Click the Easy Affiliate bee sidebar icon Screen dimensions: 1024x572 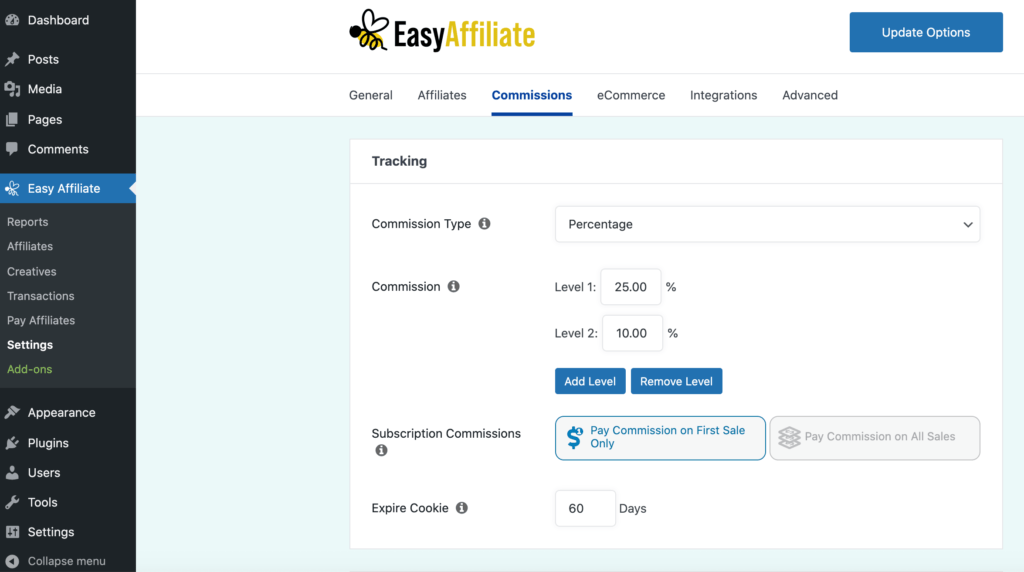click(12, 189)
